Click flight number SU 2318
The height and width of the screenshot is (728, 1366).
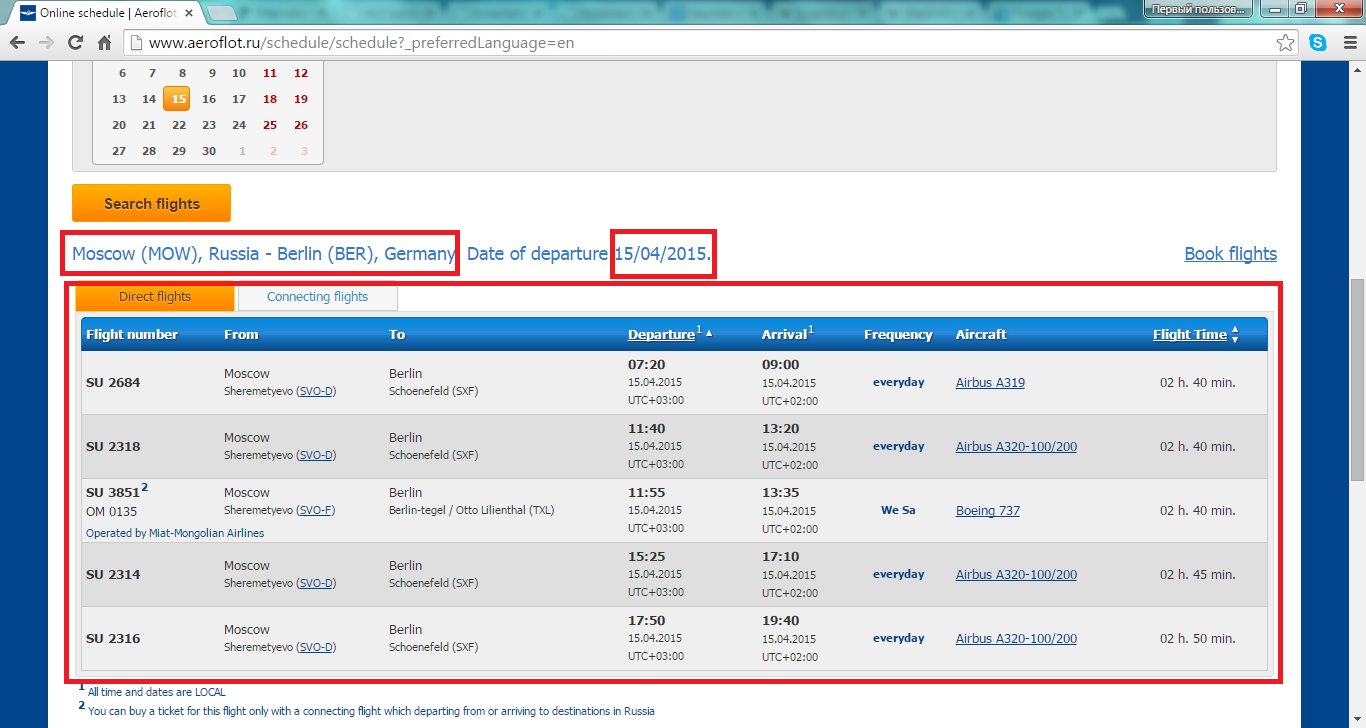pyautogui.click(x=113, y=446)
